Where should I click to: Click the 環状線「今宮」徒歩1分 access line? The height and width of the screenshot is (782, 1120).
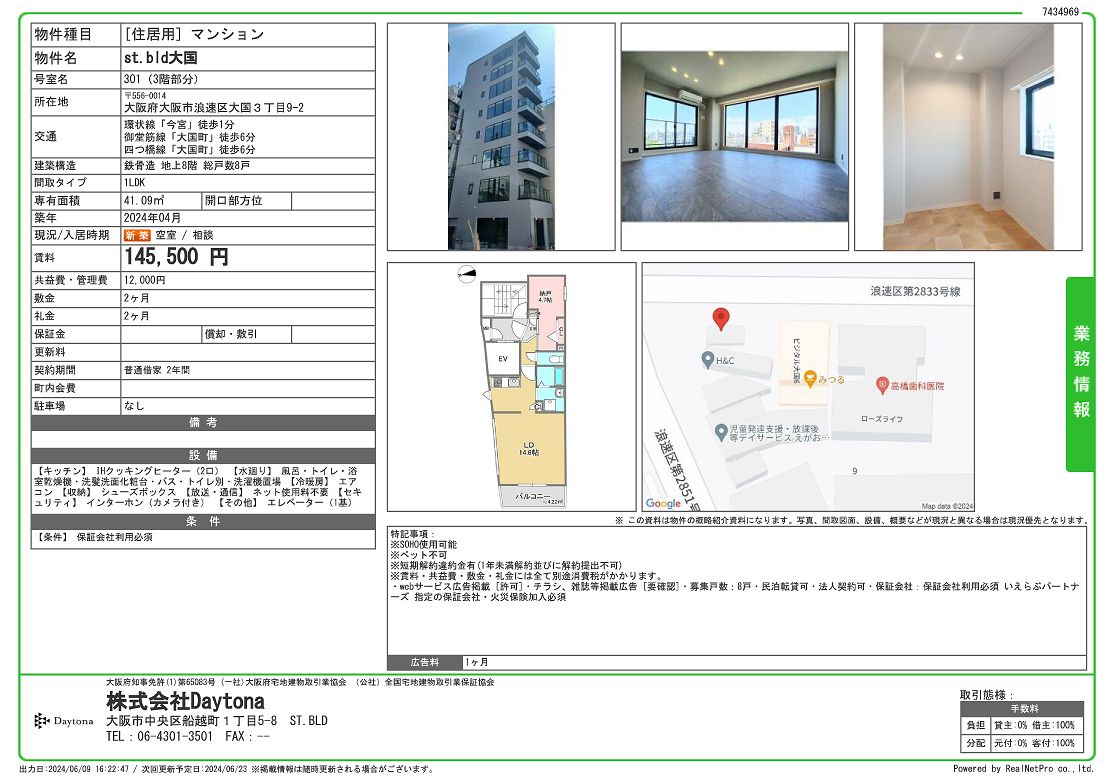[x=179, y=124]
